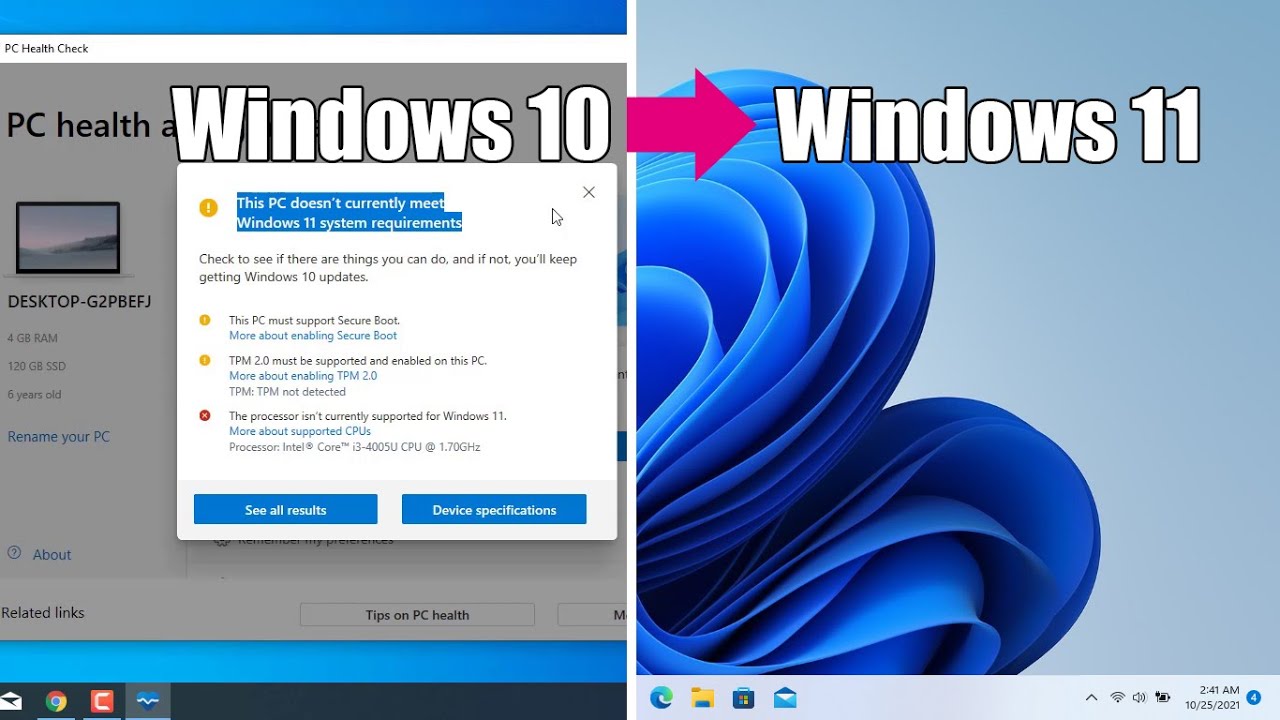Viewport: 1280px width, 720px height.
Task: Open More about supported CPUs link
Action: pos(300,432)
